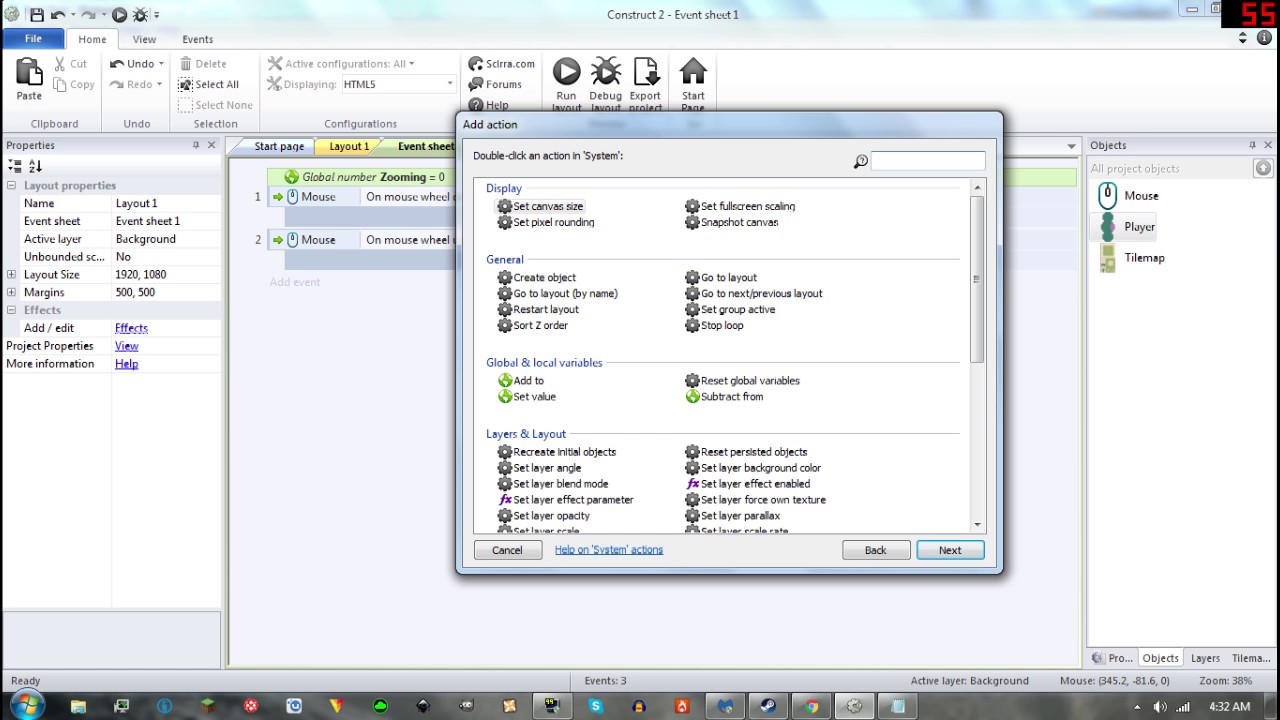Select the Go to layout action

point(721,278)
